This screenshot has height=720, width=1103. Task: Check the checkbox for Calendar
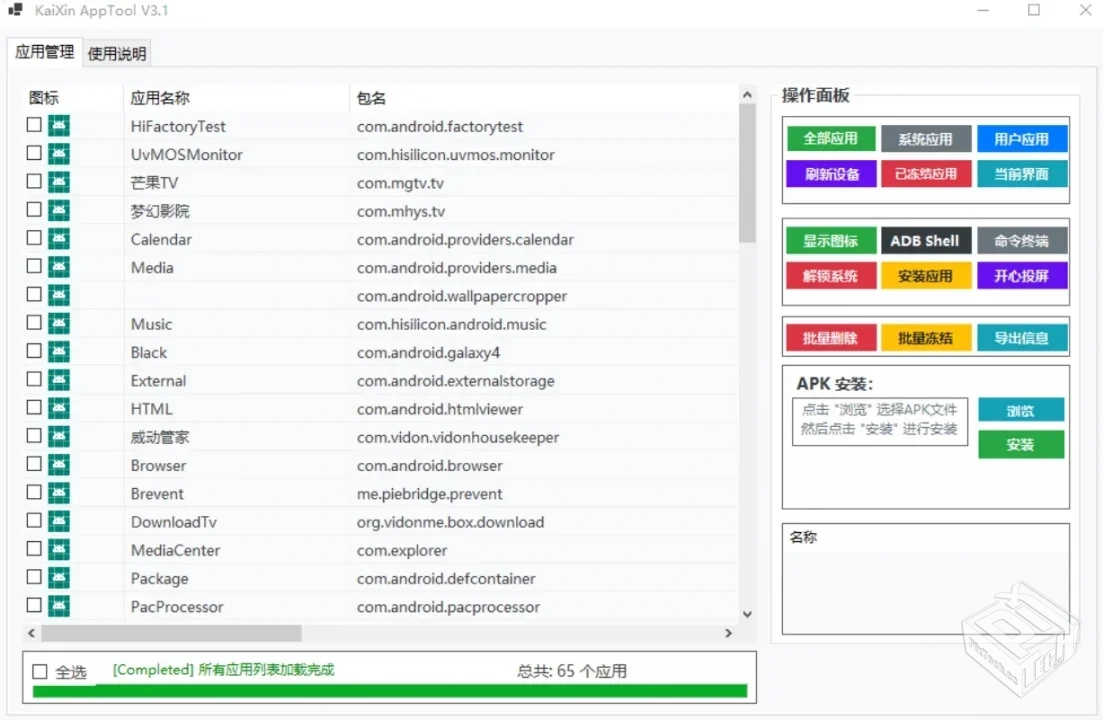coord(33,237)
